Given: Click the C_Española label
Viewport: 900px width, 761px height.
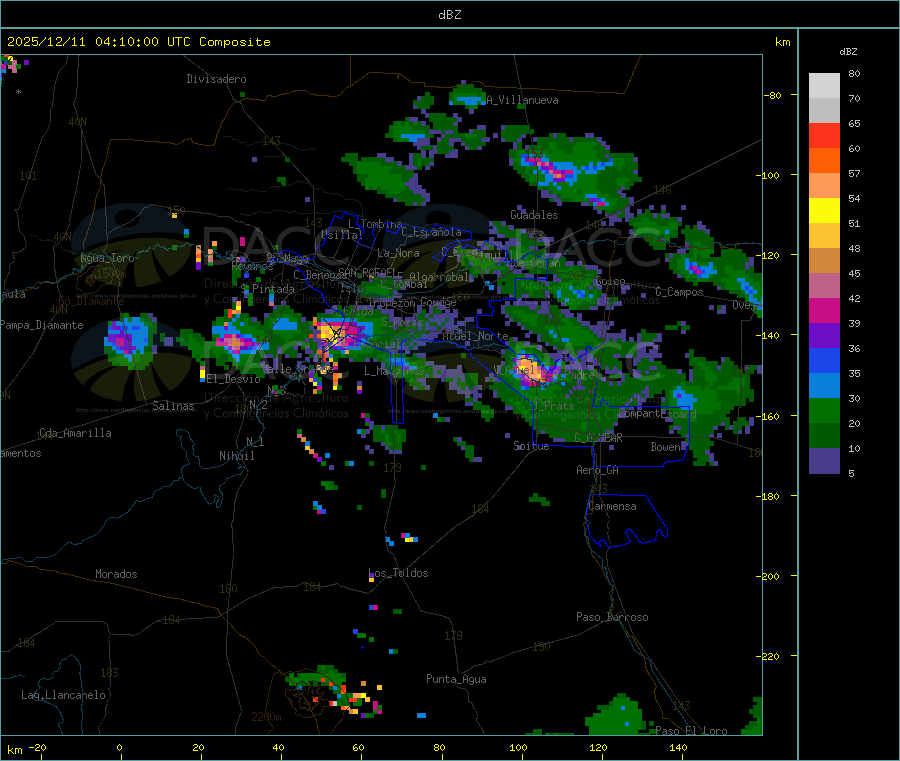Looking at the screenshot, I should click(431, 232).
